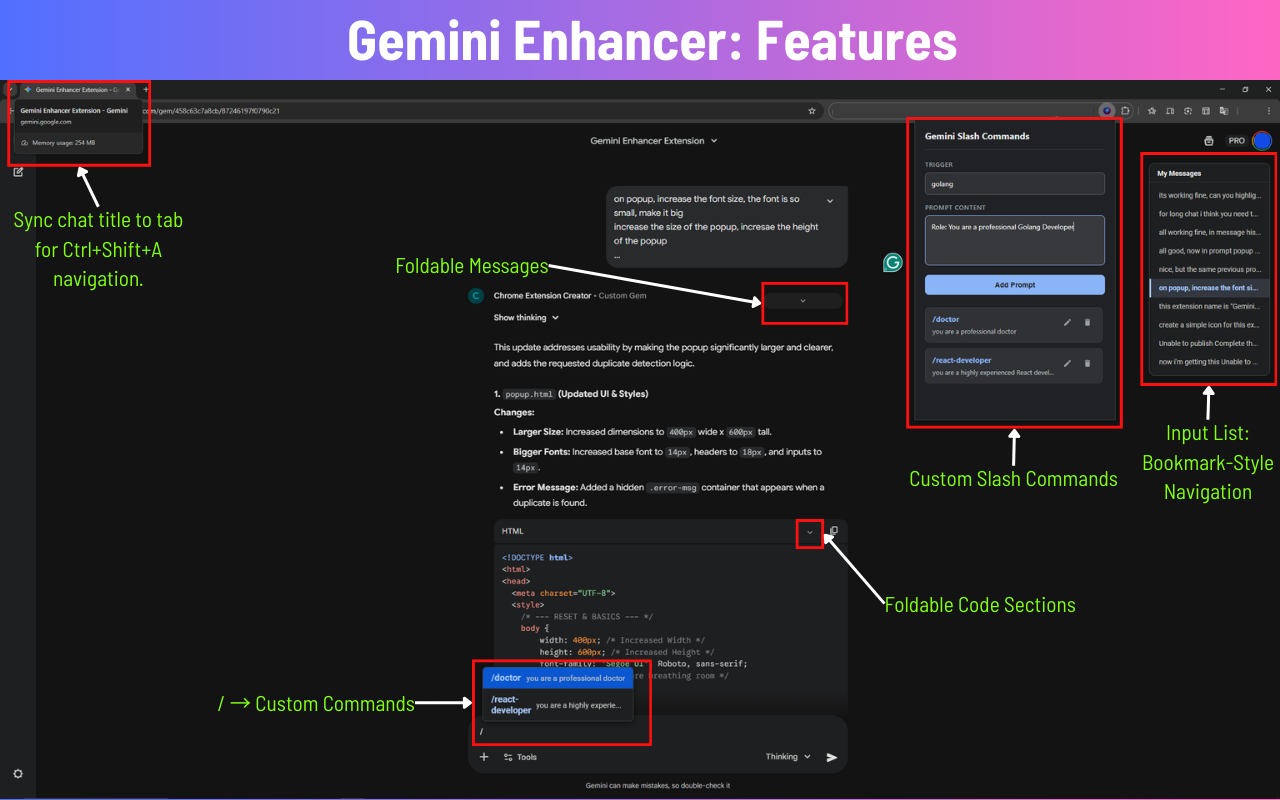Collapse the user message about popup font size
1280x800 pixels.
pyautogui.click(x=830, y=201)
